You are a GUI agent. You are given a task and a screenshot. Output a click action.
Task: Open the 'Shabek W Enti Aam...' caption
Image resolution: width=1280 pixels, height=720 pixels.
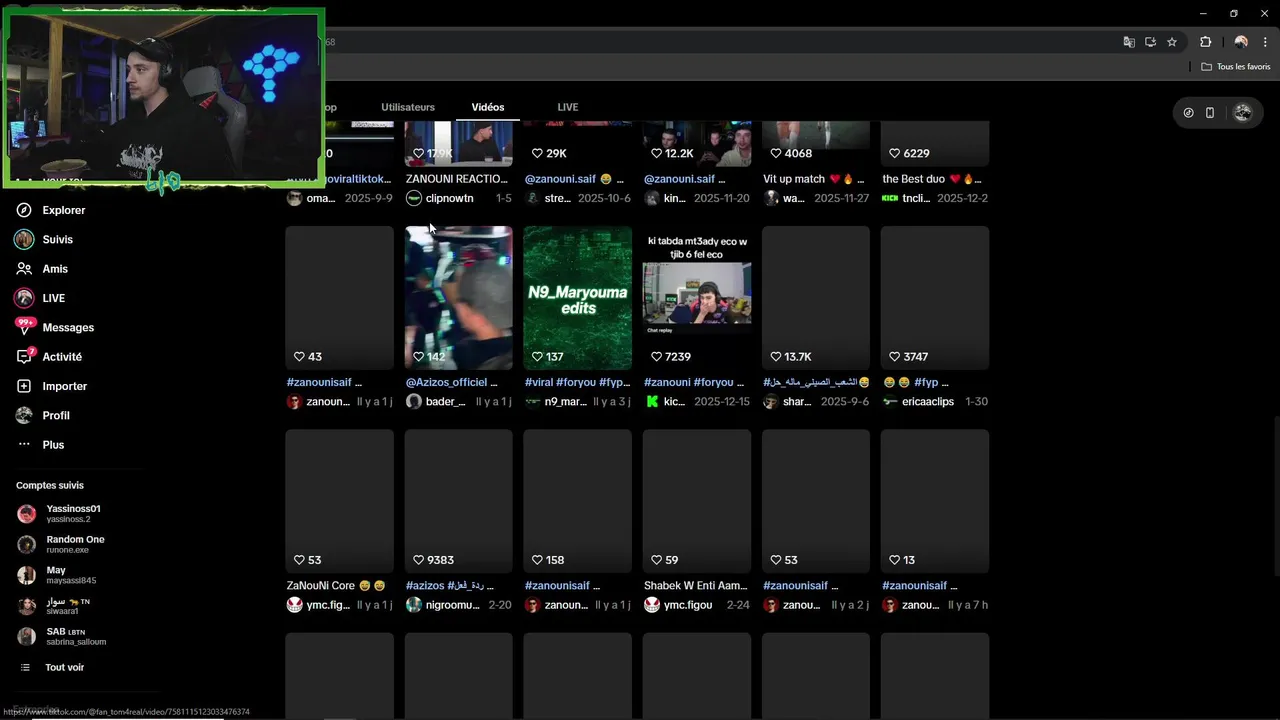696,586
